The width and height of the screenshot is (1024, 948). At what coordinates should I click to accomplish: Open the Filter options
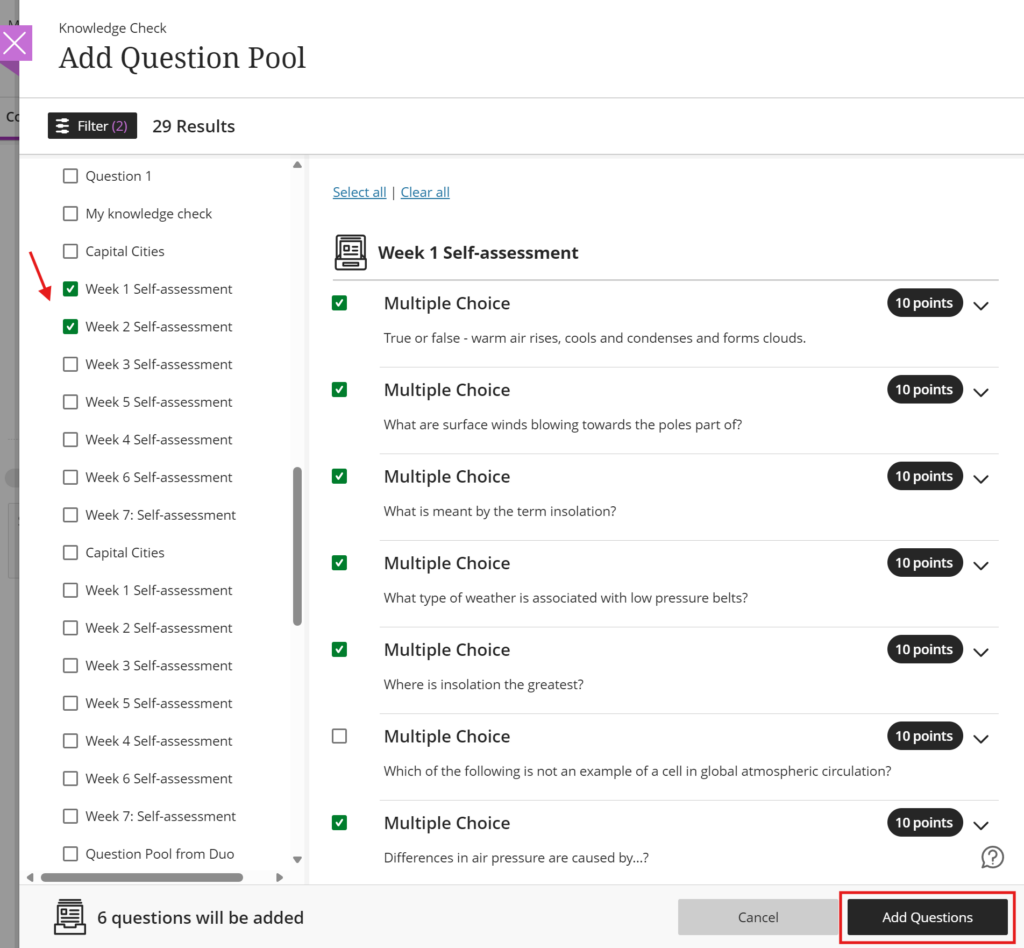point(91,125)
